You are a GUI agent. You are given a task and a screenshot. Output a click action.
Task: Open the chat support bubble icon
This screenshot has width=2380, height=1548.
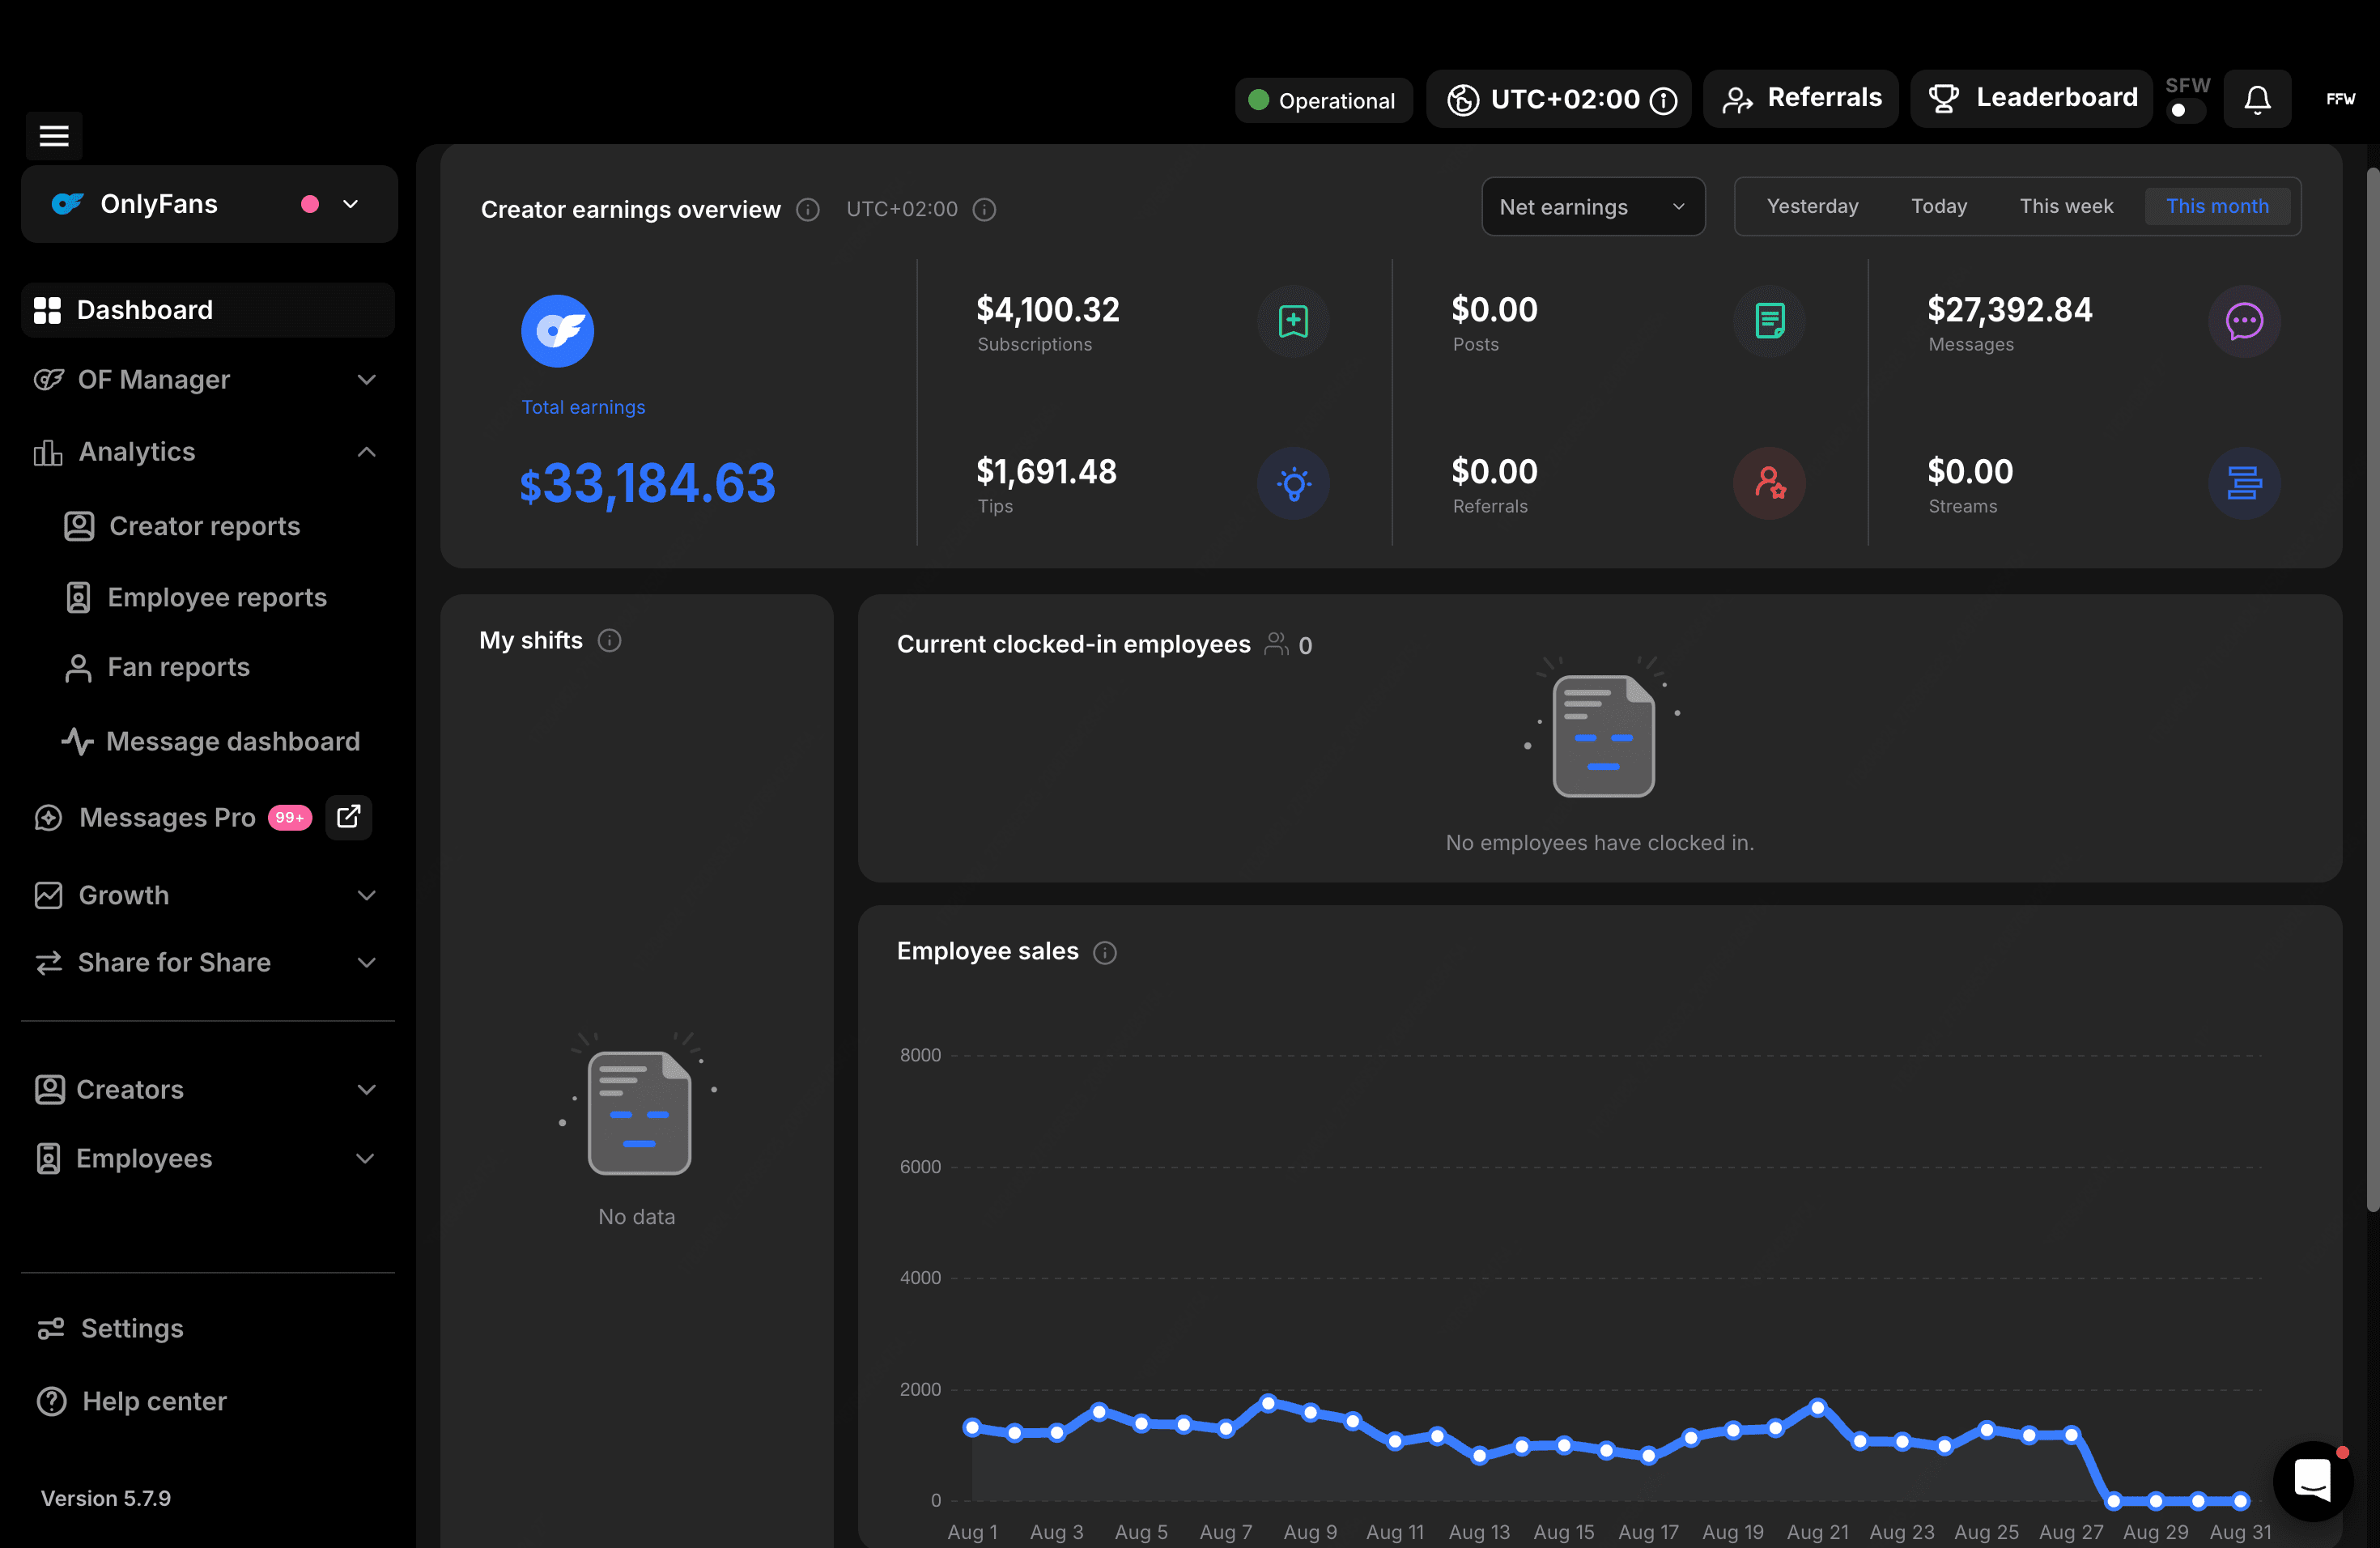[2313, 1480]
